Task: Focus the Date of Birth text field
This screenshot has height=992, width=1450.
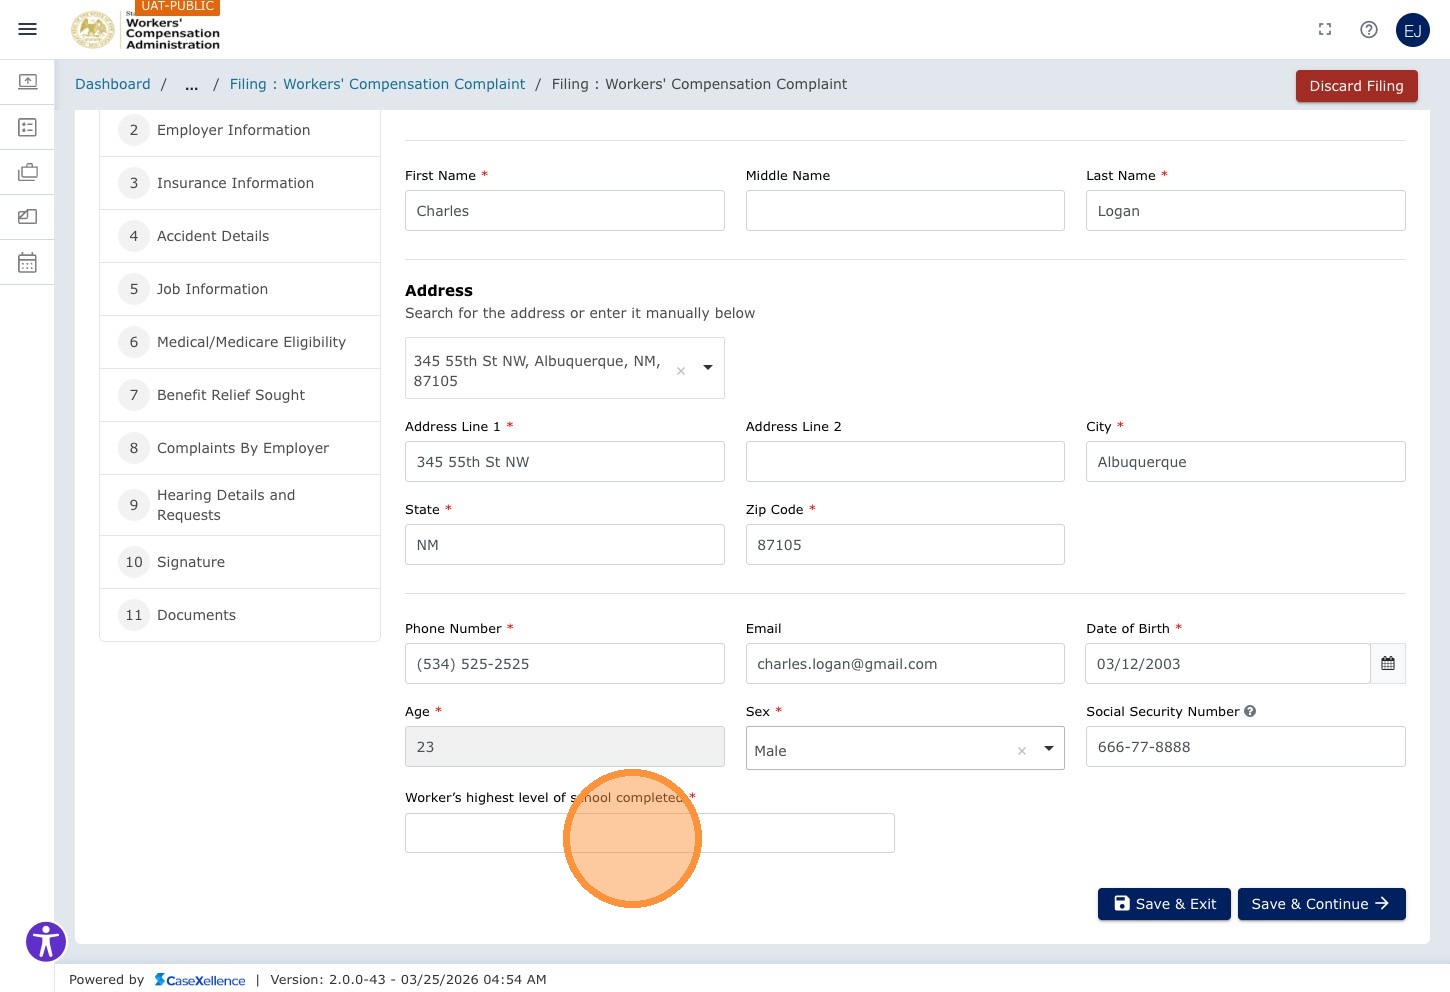Action: [1228, 664]
